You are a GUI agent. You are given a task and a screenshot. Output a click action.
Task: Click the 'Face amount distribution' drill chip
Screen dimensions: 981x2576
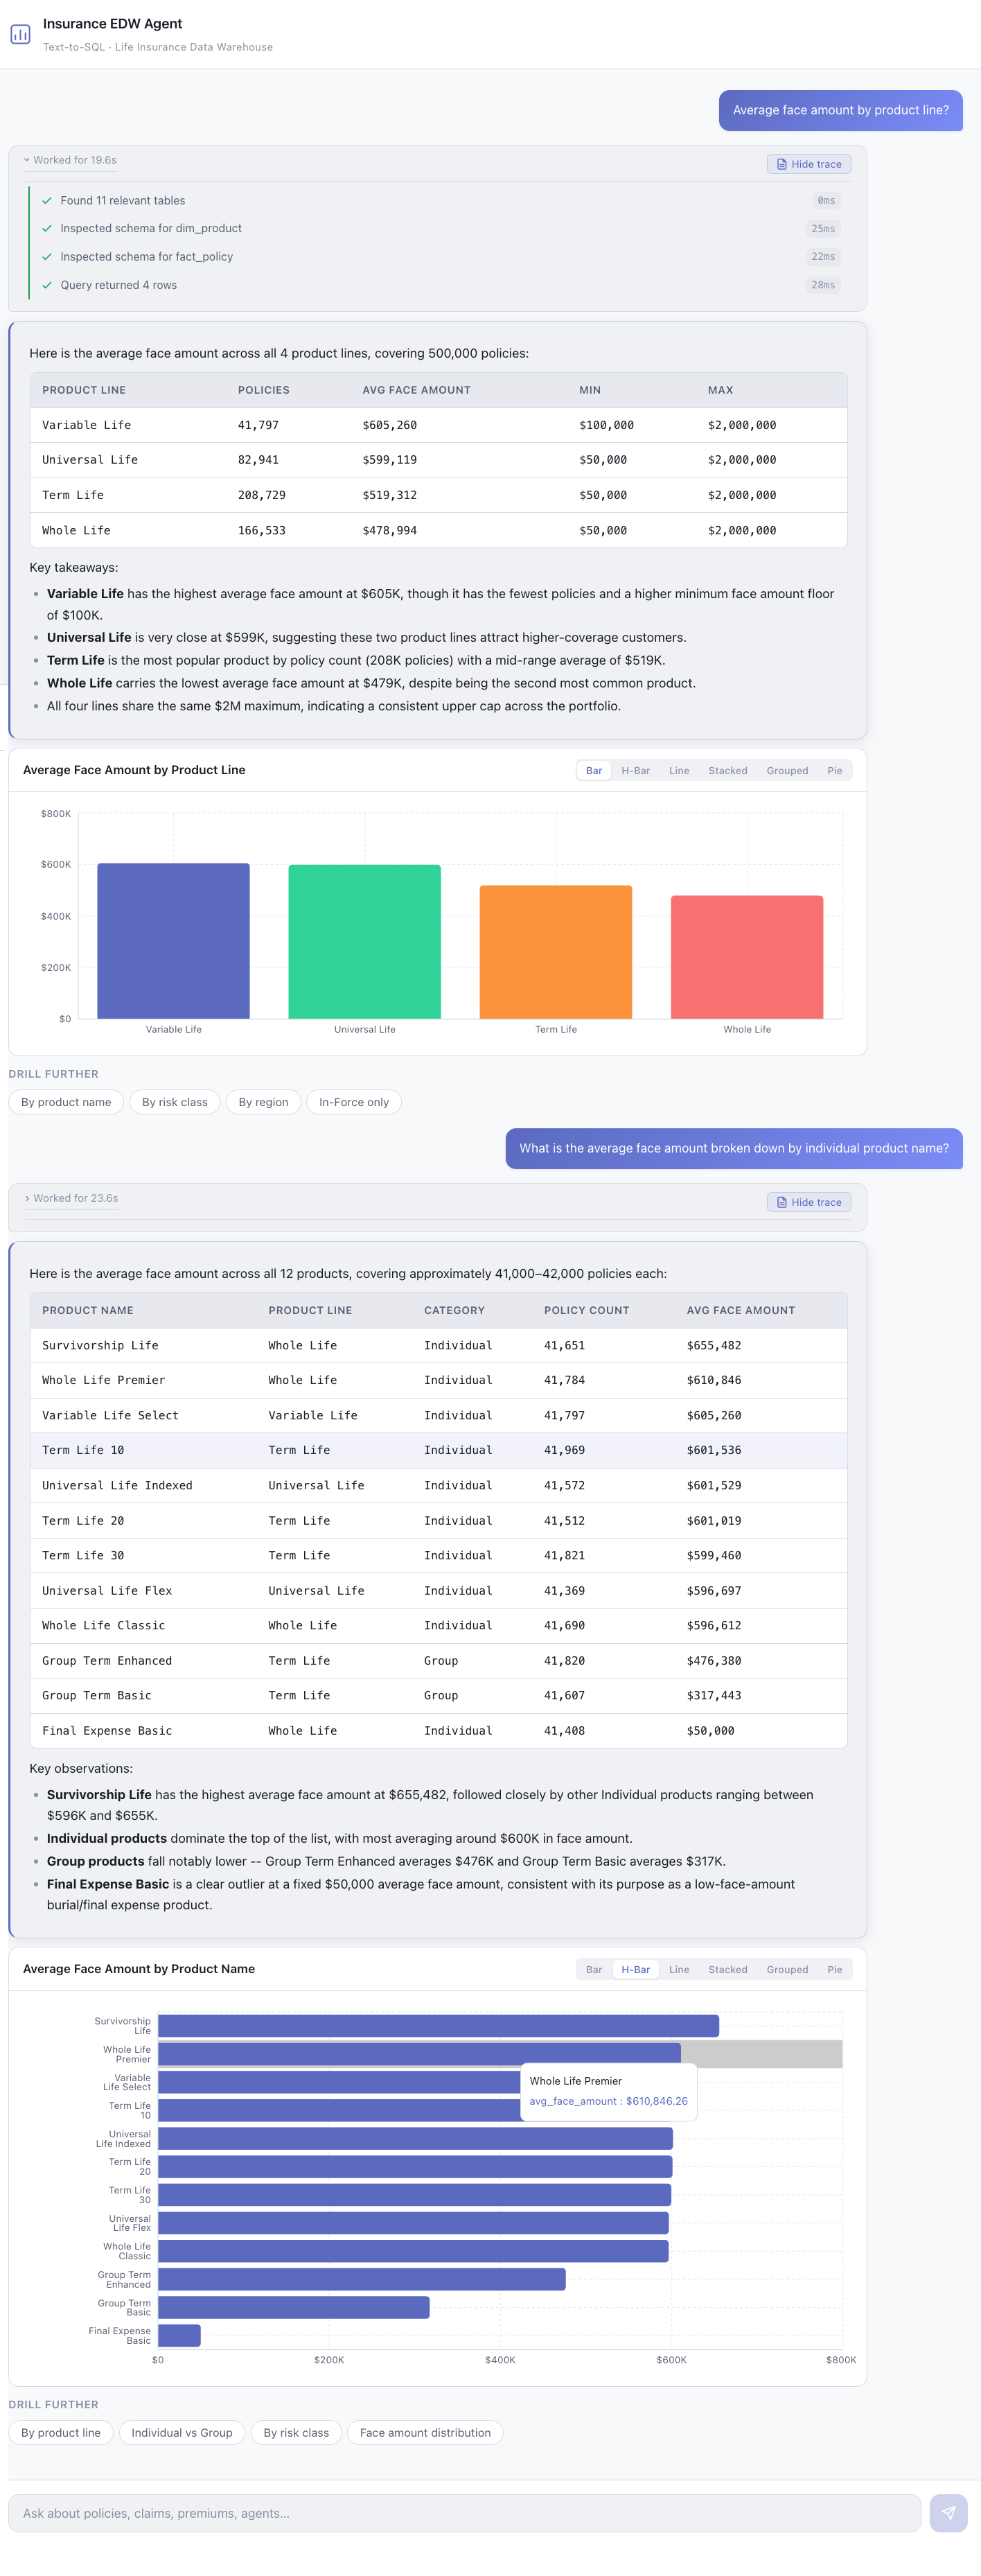pyautogui.click(x=425, y=2433)
